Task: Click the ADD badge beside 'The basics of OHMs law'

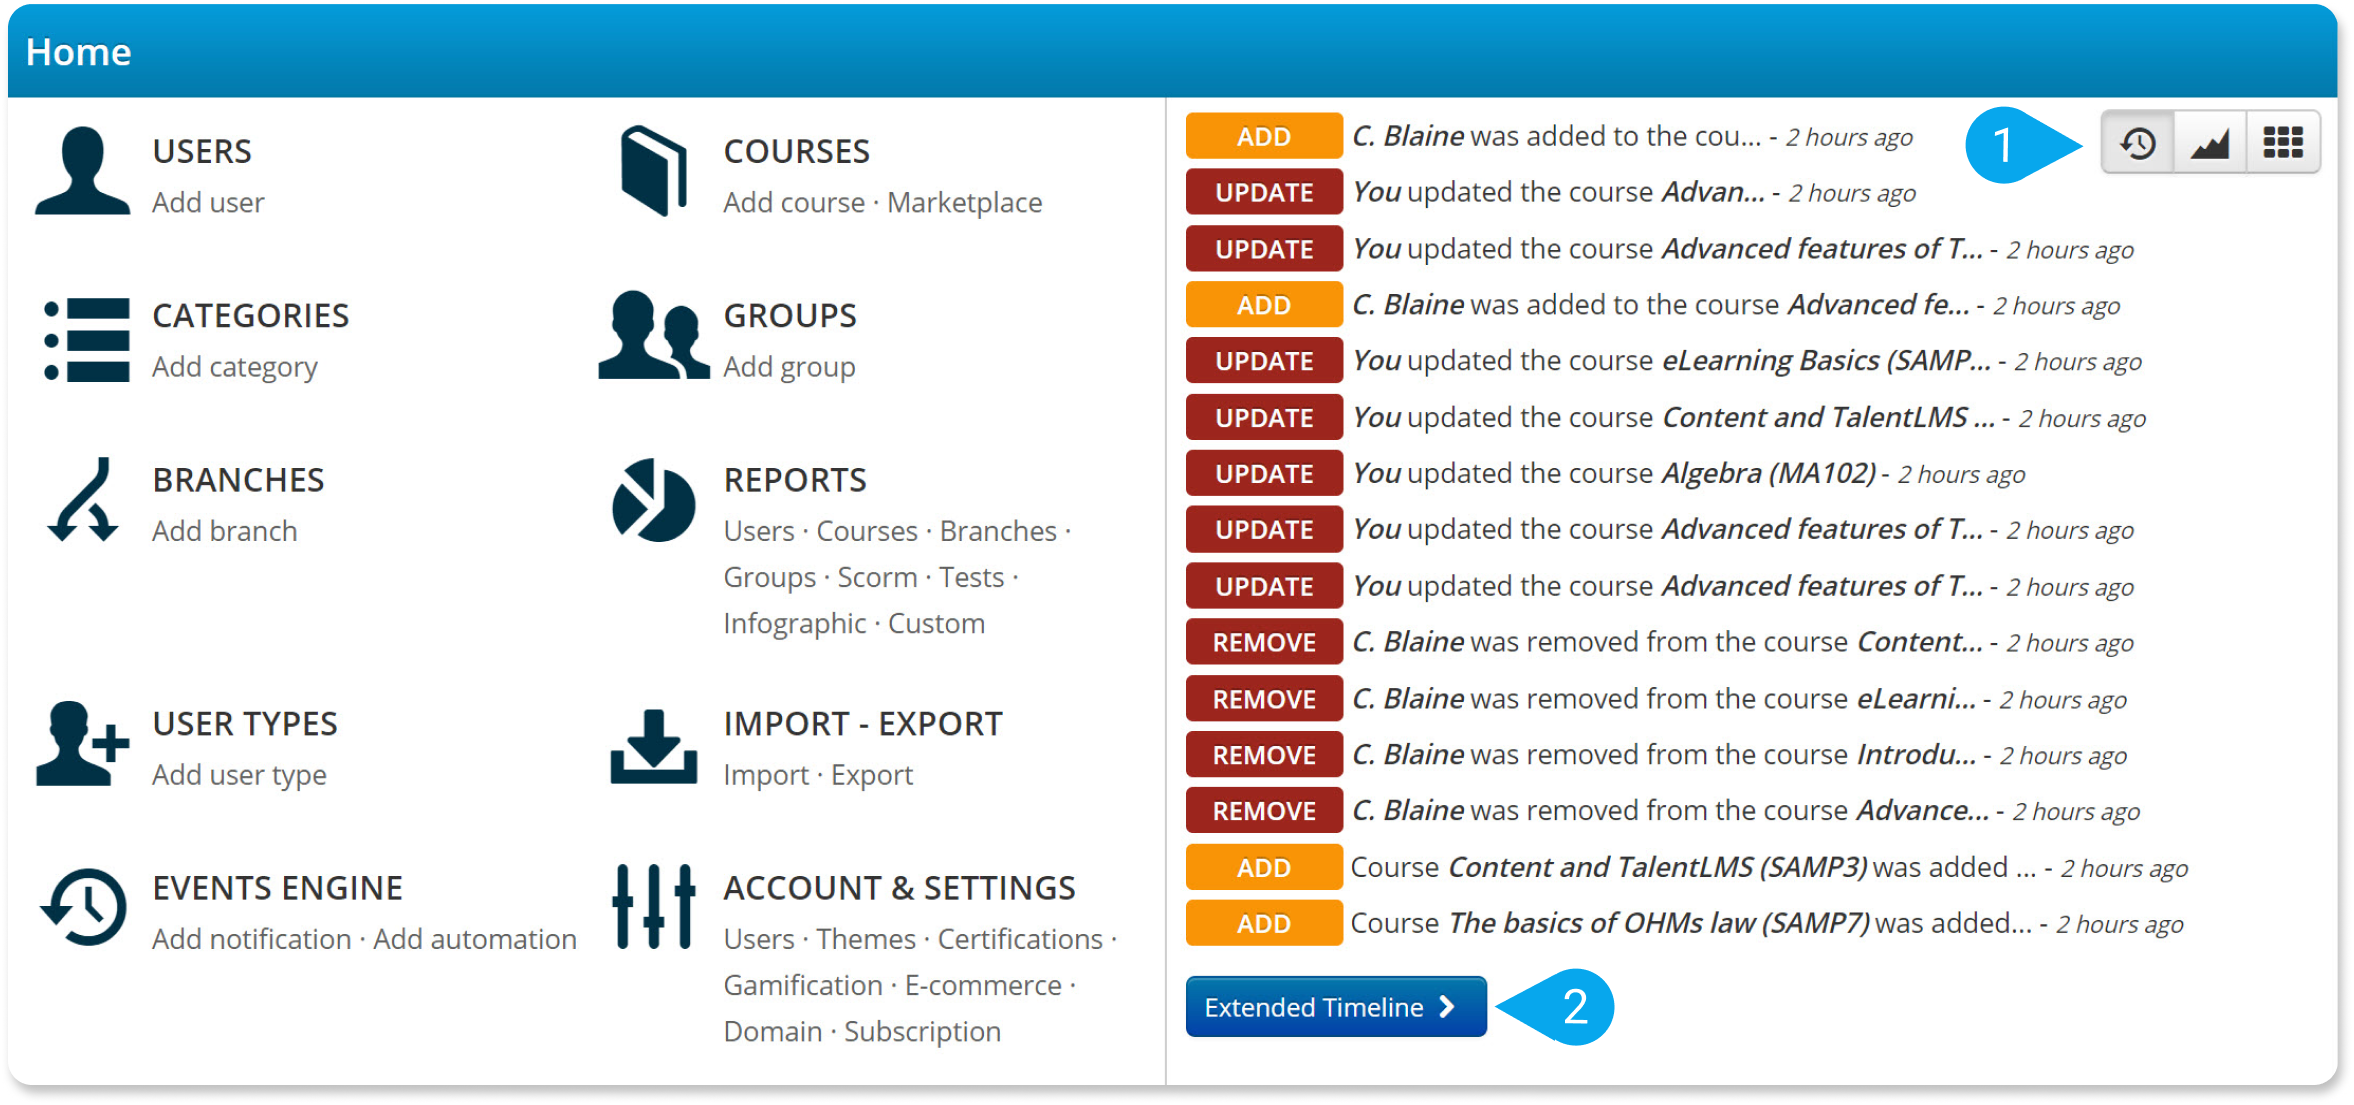Action: point(1264,923)
